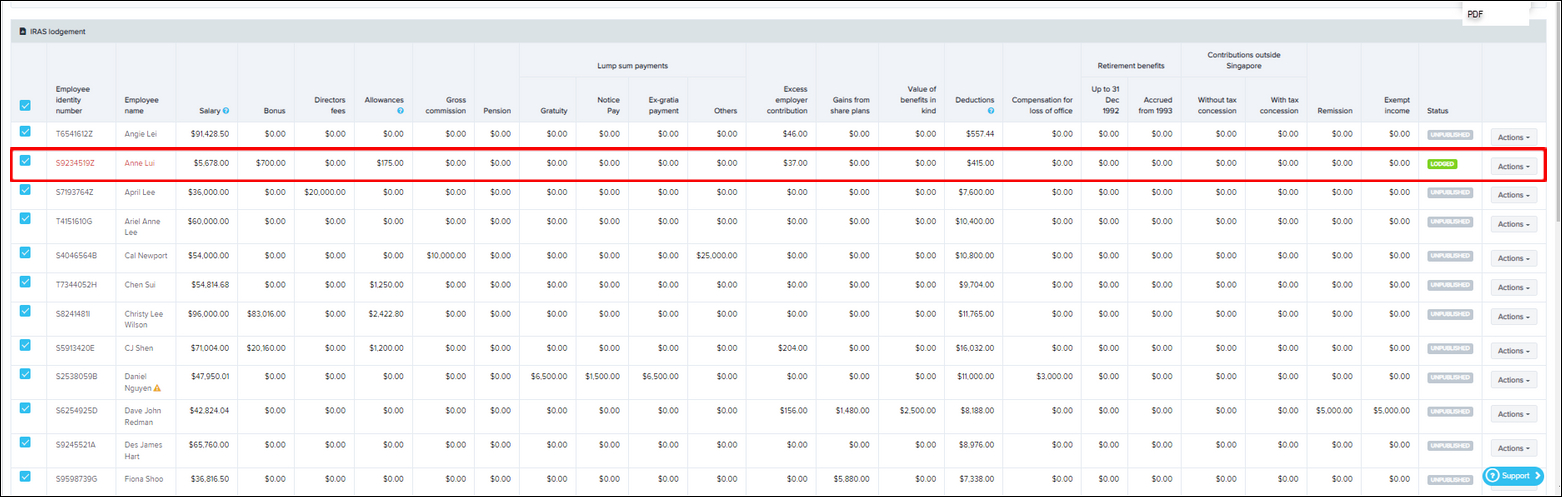Click the Deductions column help icon
The width and height of the screenshot is (1562, 497).
pos(990,111)
